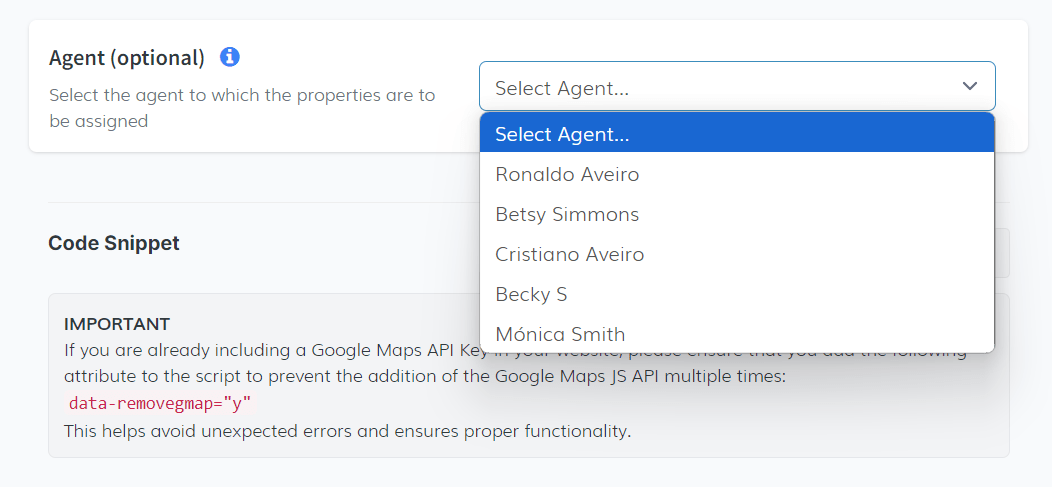Click the chevron arrow in the agent dropdown

(x=969, y=87)
